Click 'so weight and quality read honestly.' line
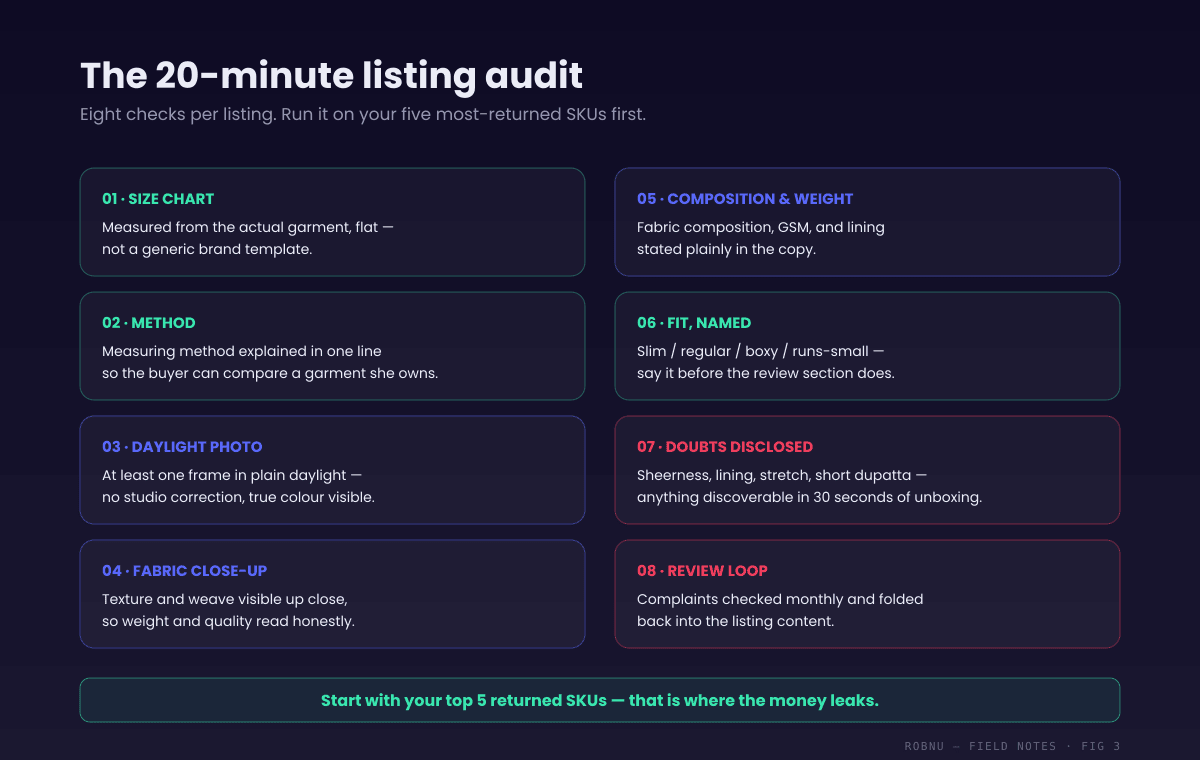The width and height of the screenshot is (1200, 760). pyautogui.click(x=228, y=621)
